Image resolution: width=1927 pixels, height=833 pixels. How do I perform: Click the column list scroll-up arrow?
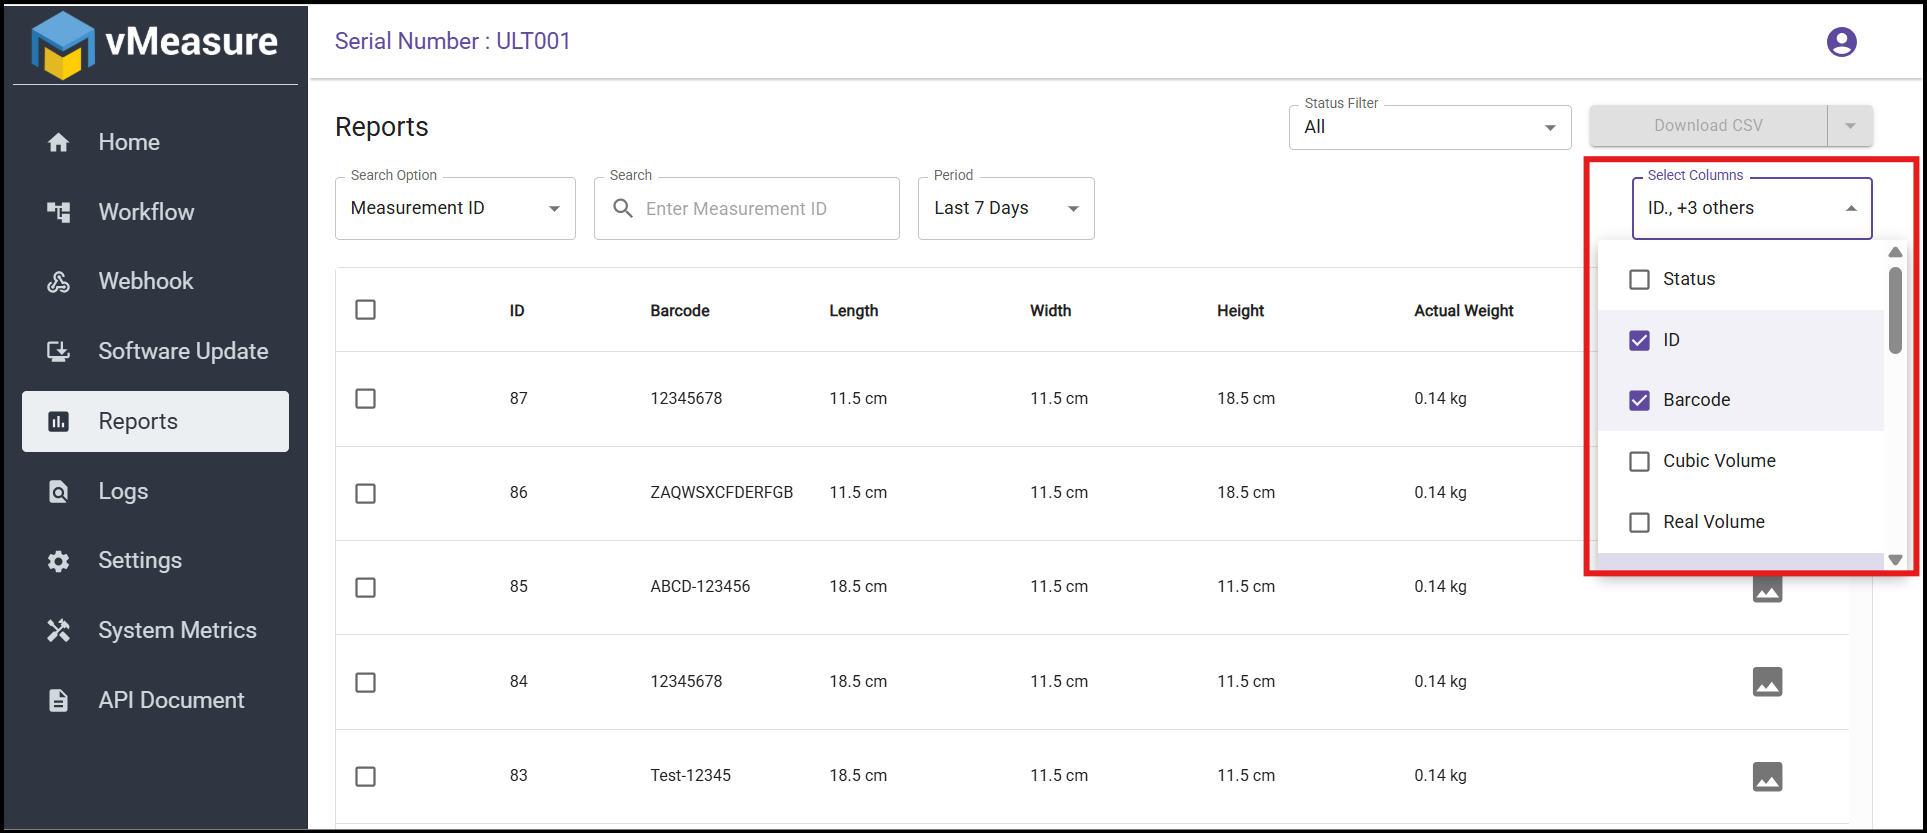pos(1895,252)
